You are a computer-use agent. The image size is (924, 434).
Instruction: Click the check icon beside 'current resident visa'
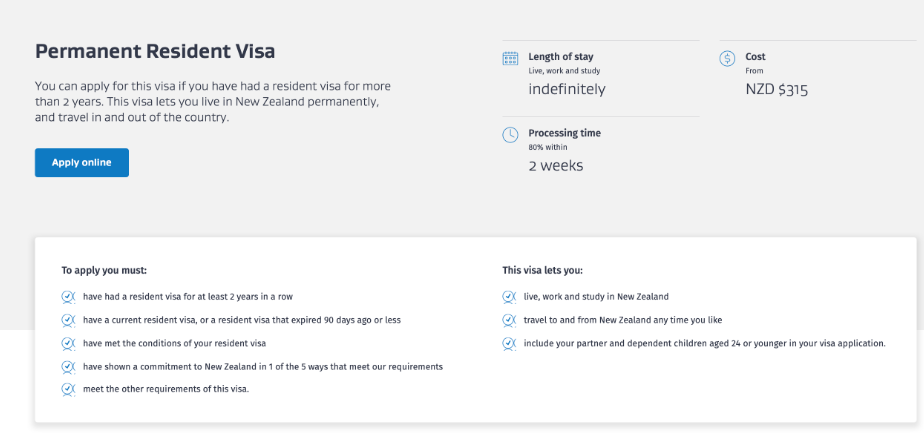(x=68, y=320)
